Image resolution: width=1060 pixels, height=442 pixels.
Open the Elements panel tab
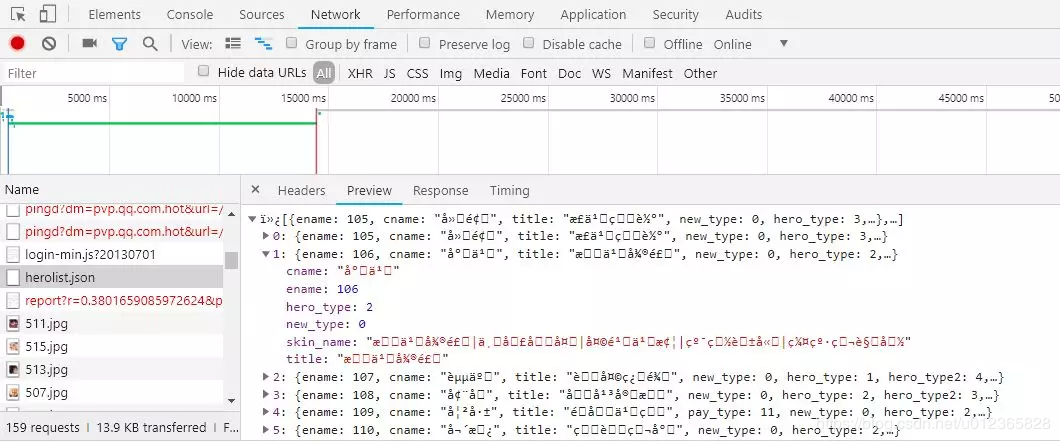coord(114,14)
